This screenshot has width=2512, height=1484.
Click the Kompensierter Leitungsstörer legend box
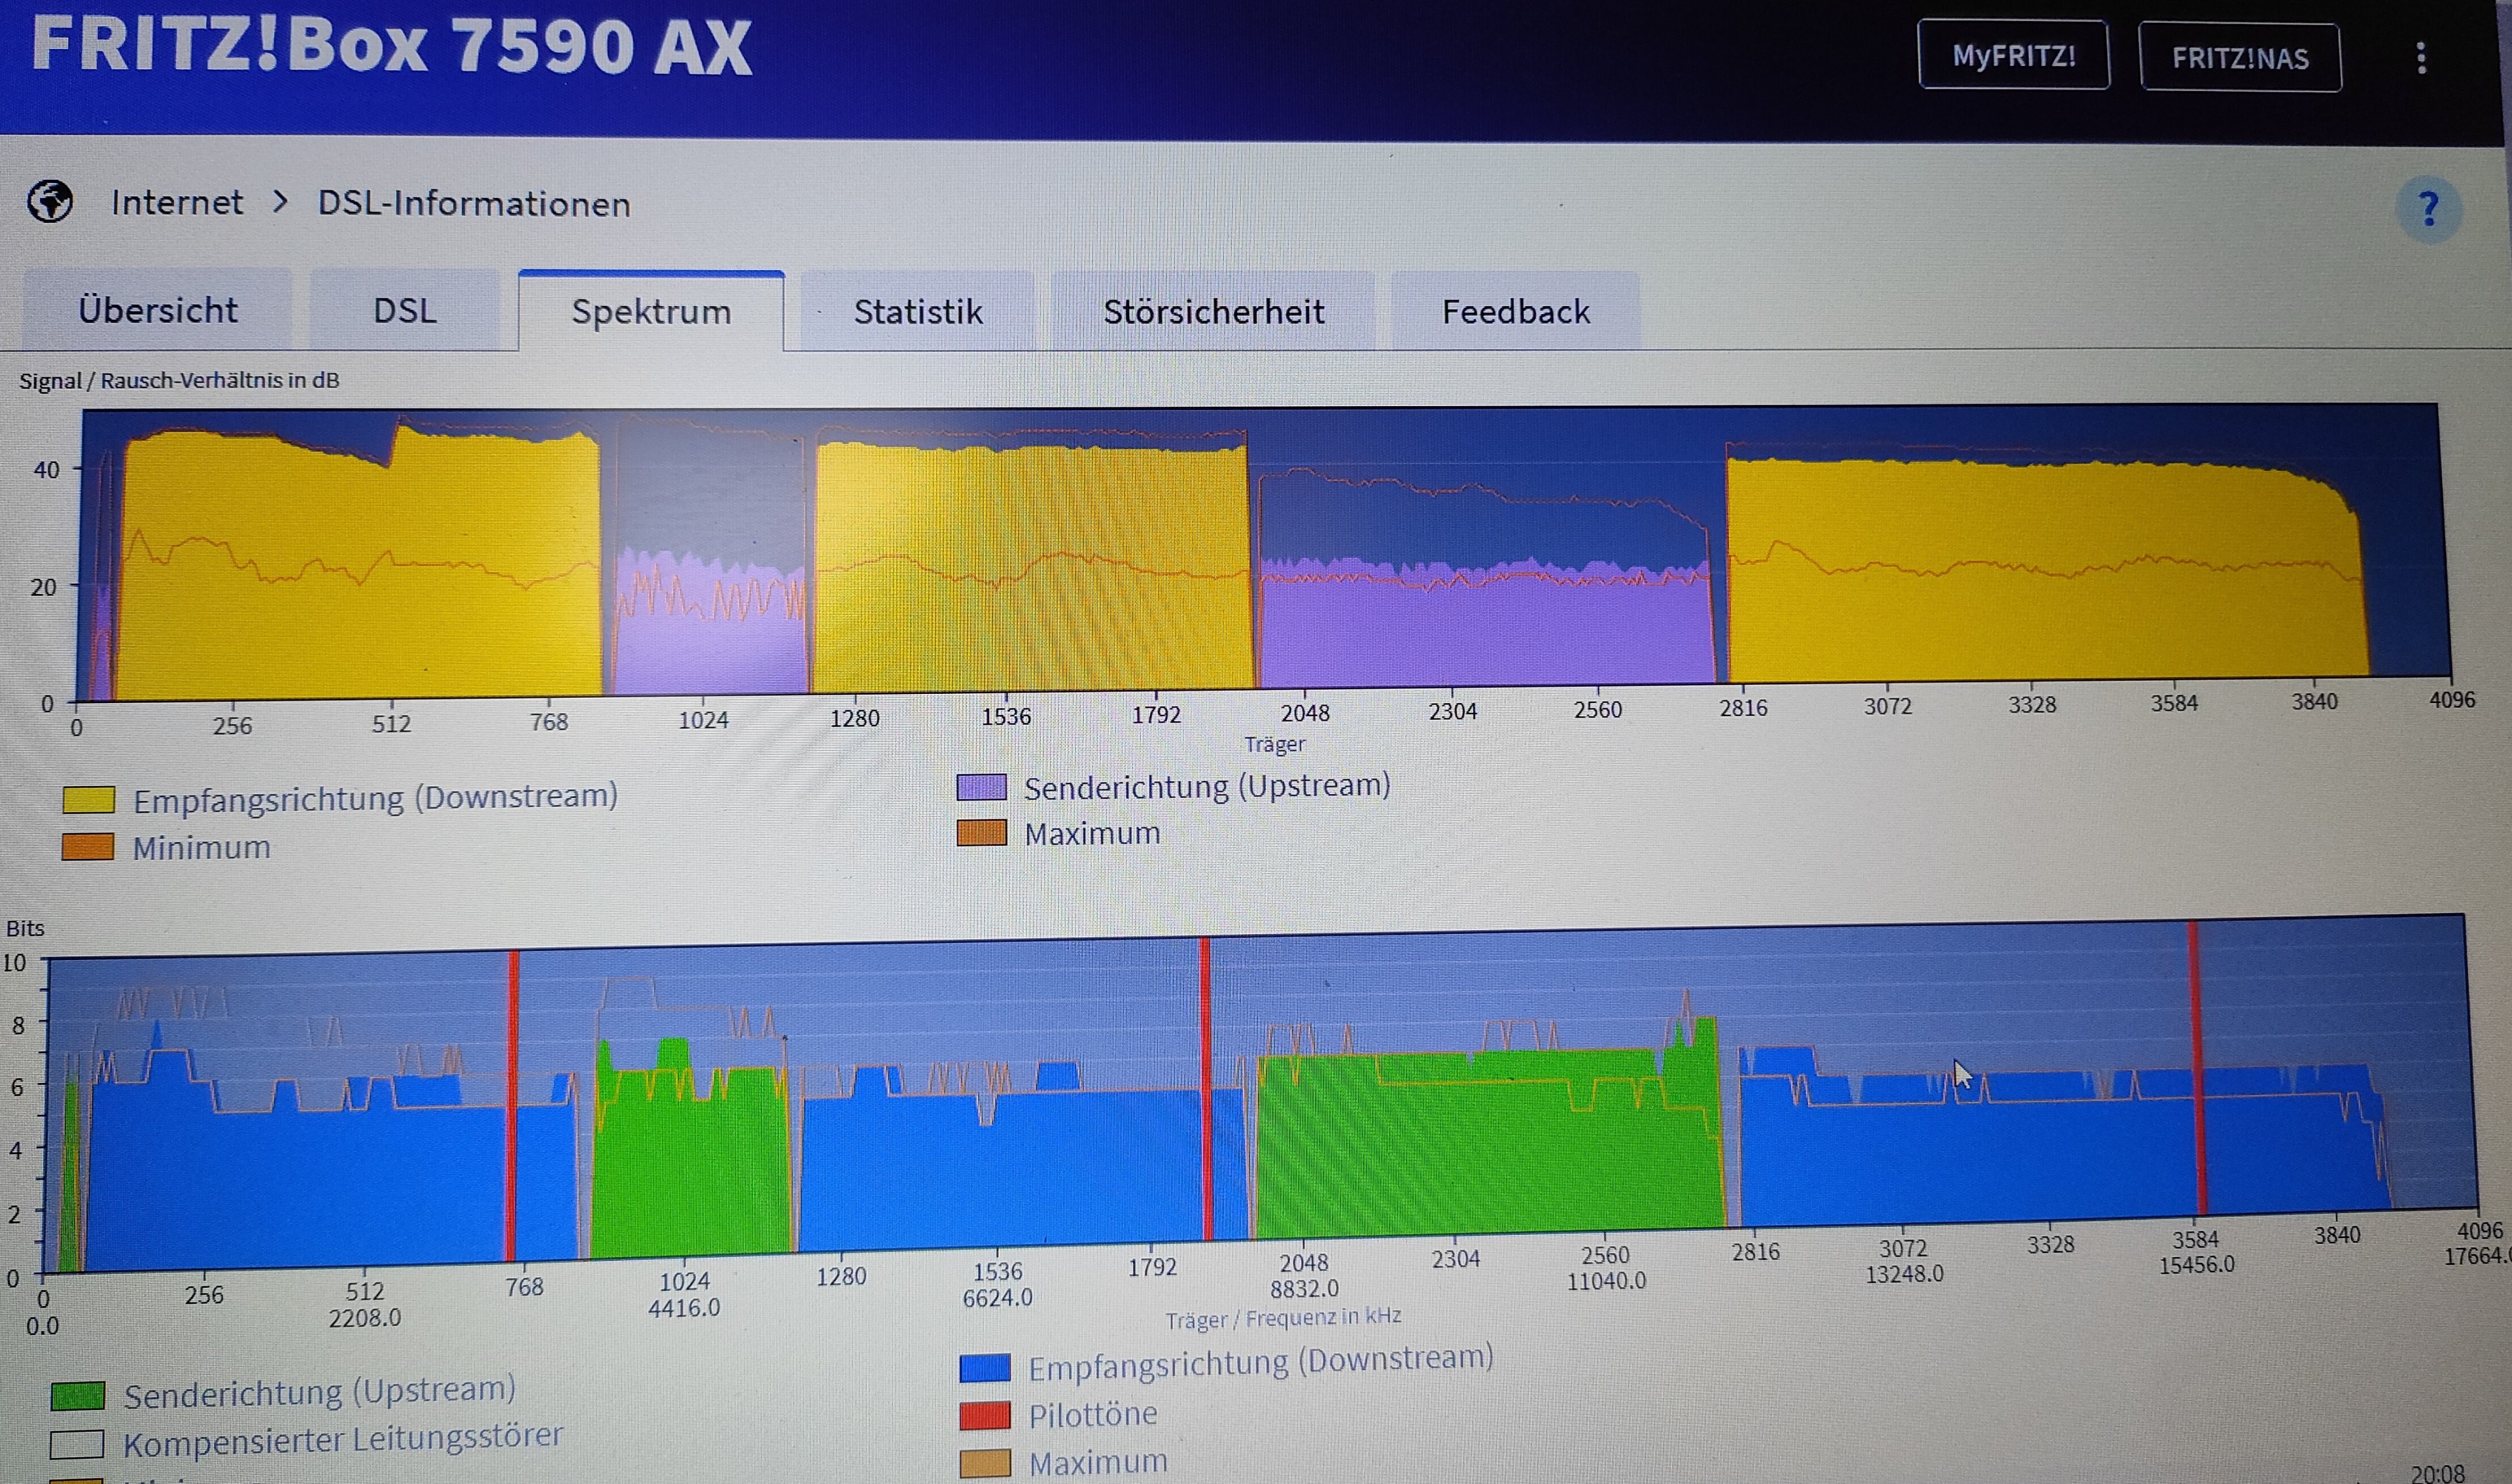click(x=78, y=1444)
